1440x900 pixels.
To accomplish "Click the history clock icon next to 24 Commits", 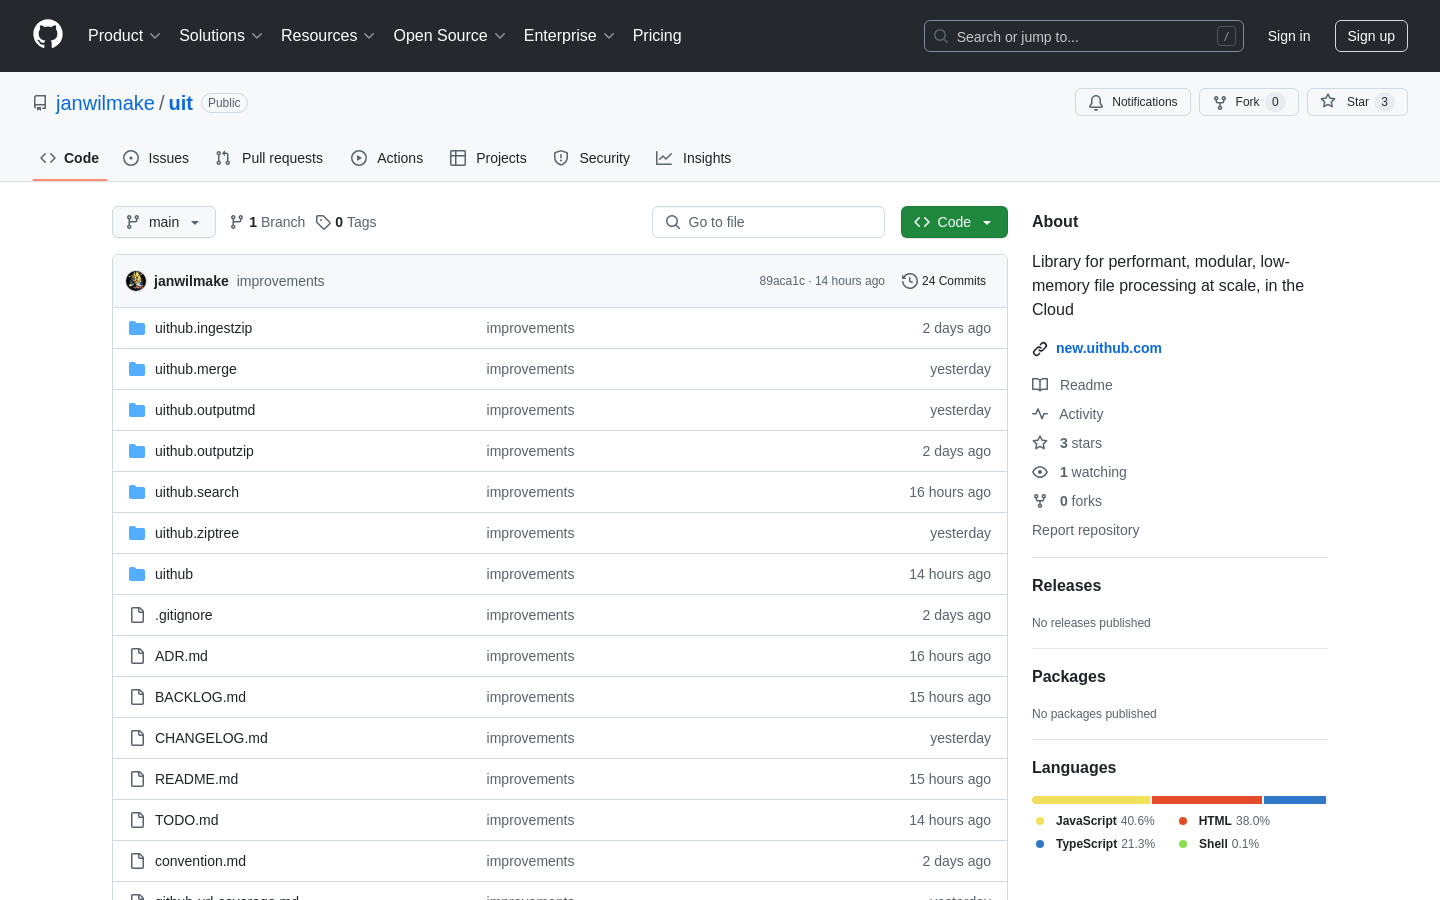I will tap(910, 281).
